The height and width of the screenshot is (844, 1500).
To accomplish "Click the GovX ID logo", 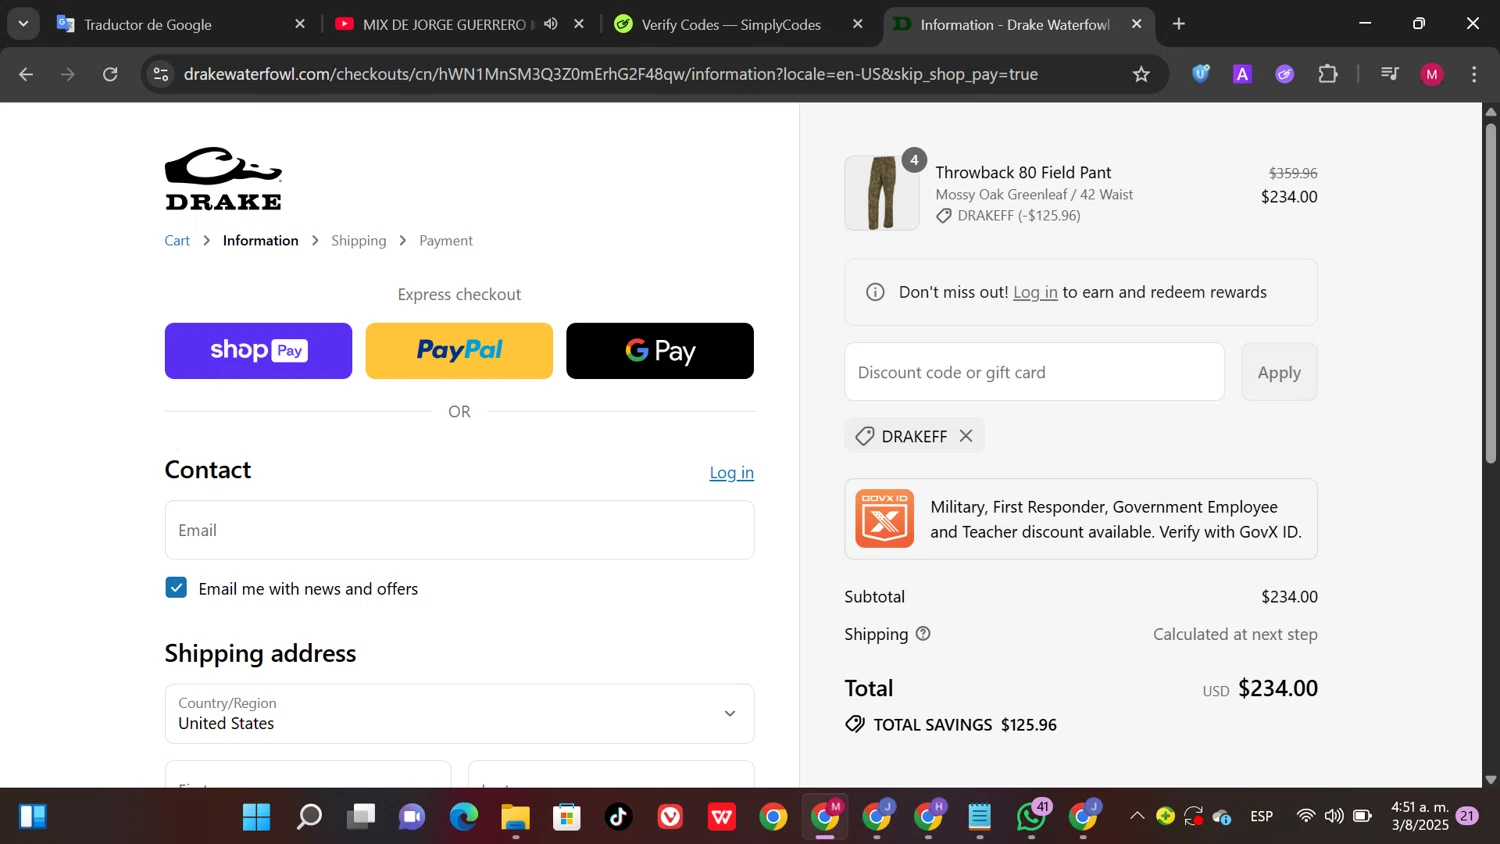I will tap(884, 519).
